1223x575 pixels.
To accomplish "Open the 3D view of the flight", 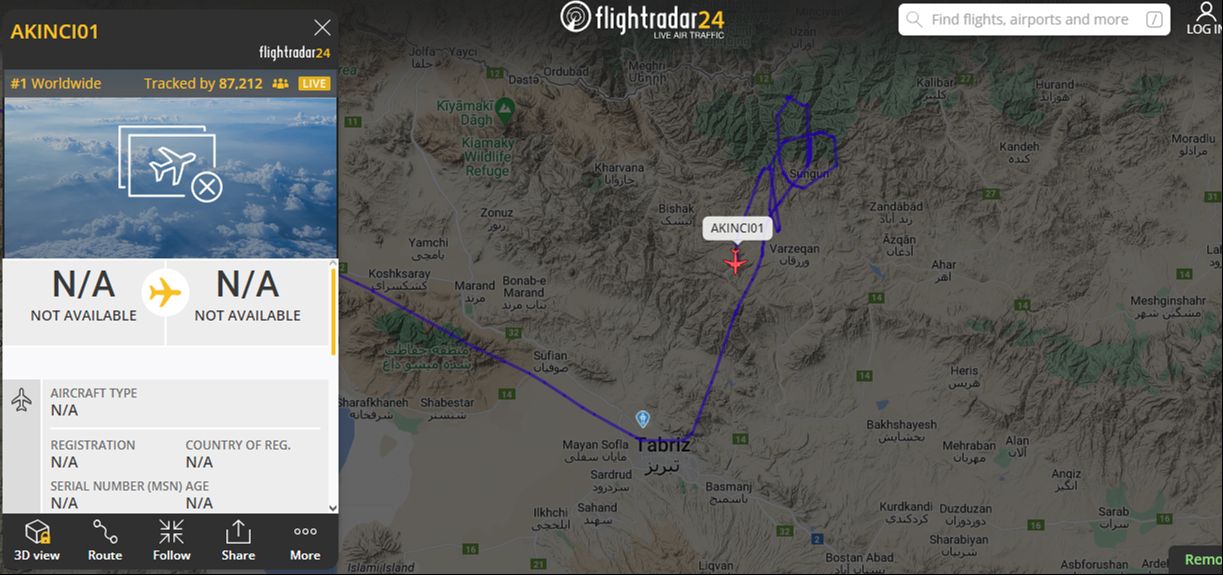I will 37,541.
